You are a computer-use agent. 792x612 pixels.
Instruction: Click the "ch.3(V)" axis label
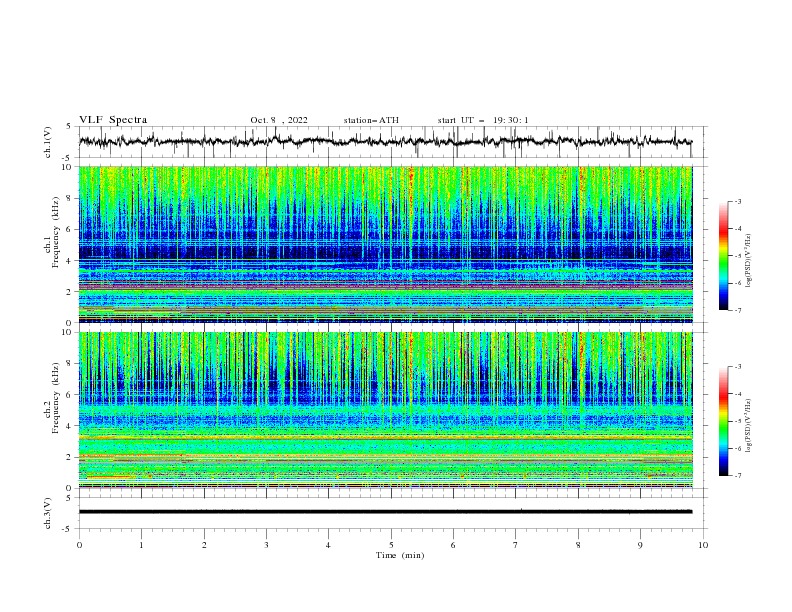tap(48, 514)
